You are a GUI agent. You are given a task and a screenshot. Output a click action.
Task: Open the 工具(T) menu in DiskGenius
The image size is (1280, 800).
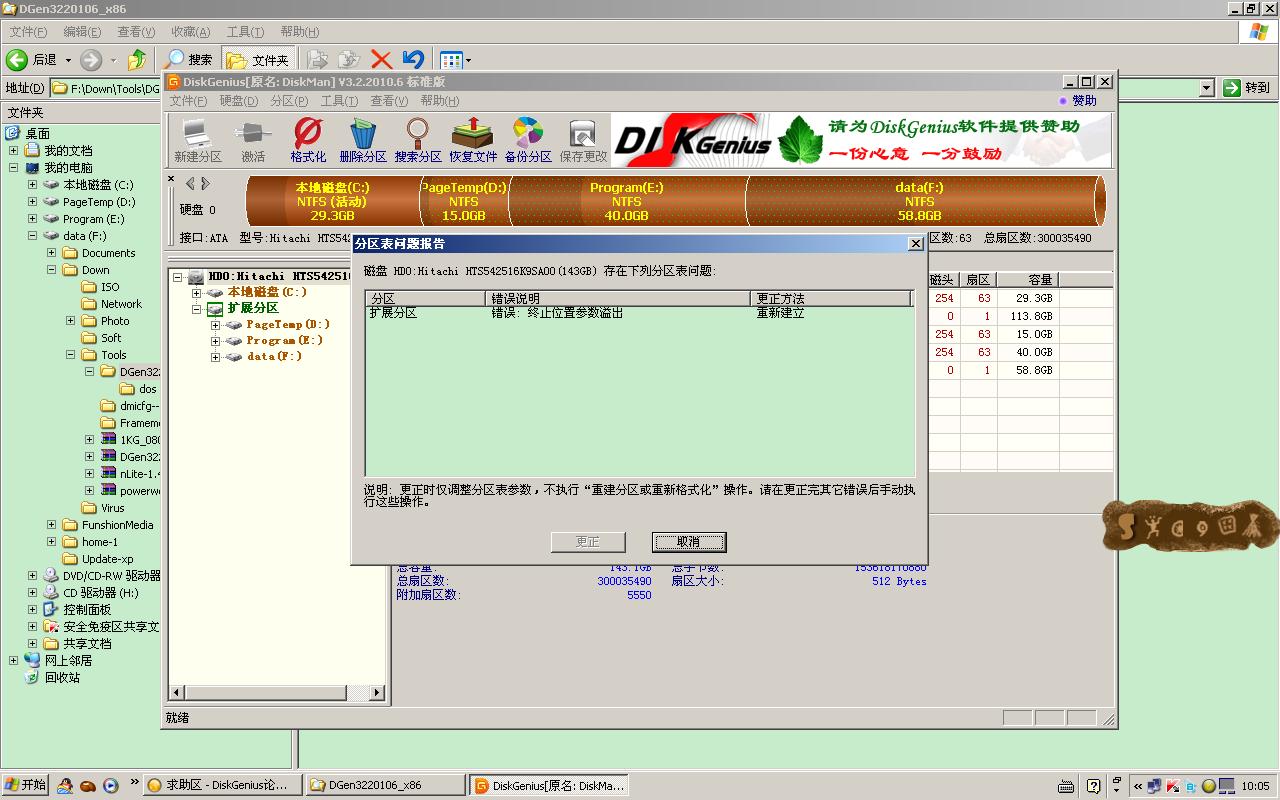pos(339,101)
